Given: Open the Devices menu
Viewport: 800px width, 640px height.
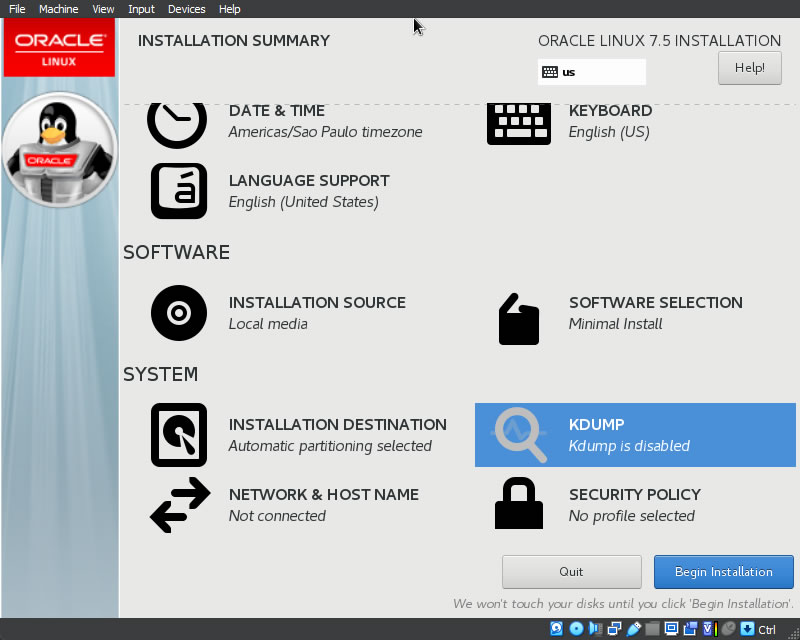Looking at the screenshot, I should [187, 9].
